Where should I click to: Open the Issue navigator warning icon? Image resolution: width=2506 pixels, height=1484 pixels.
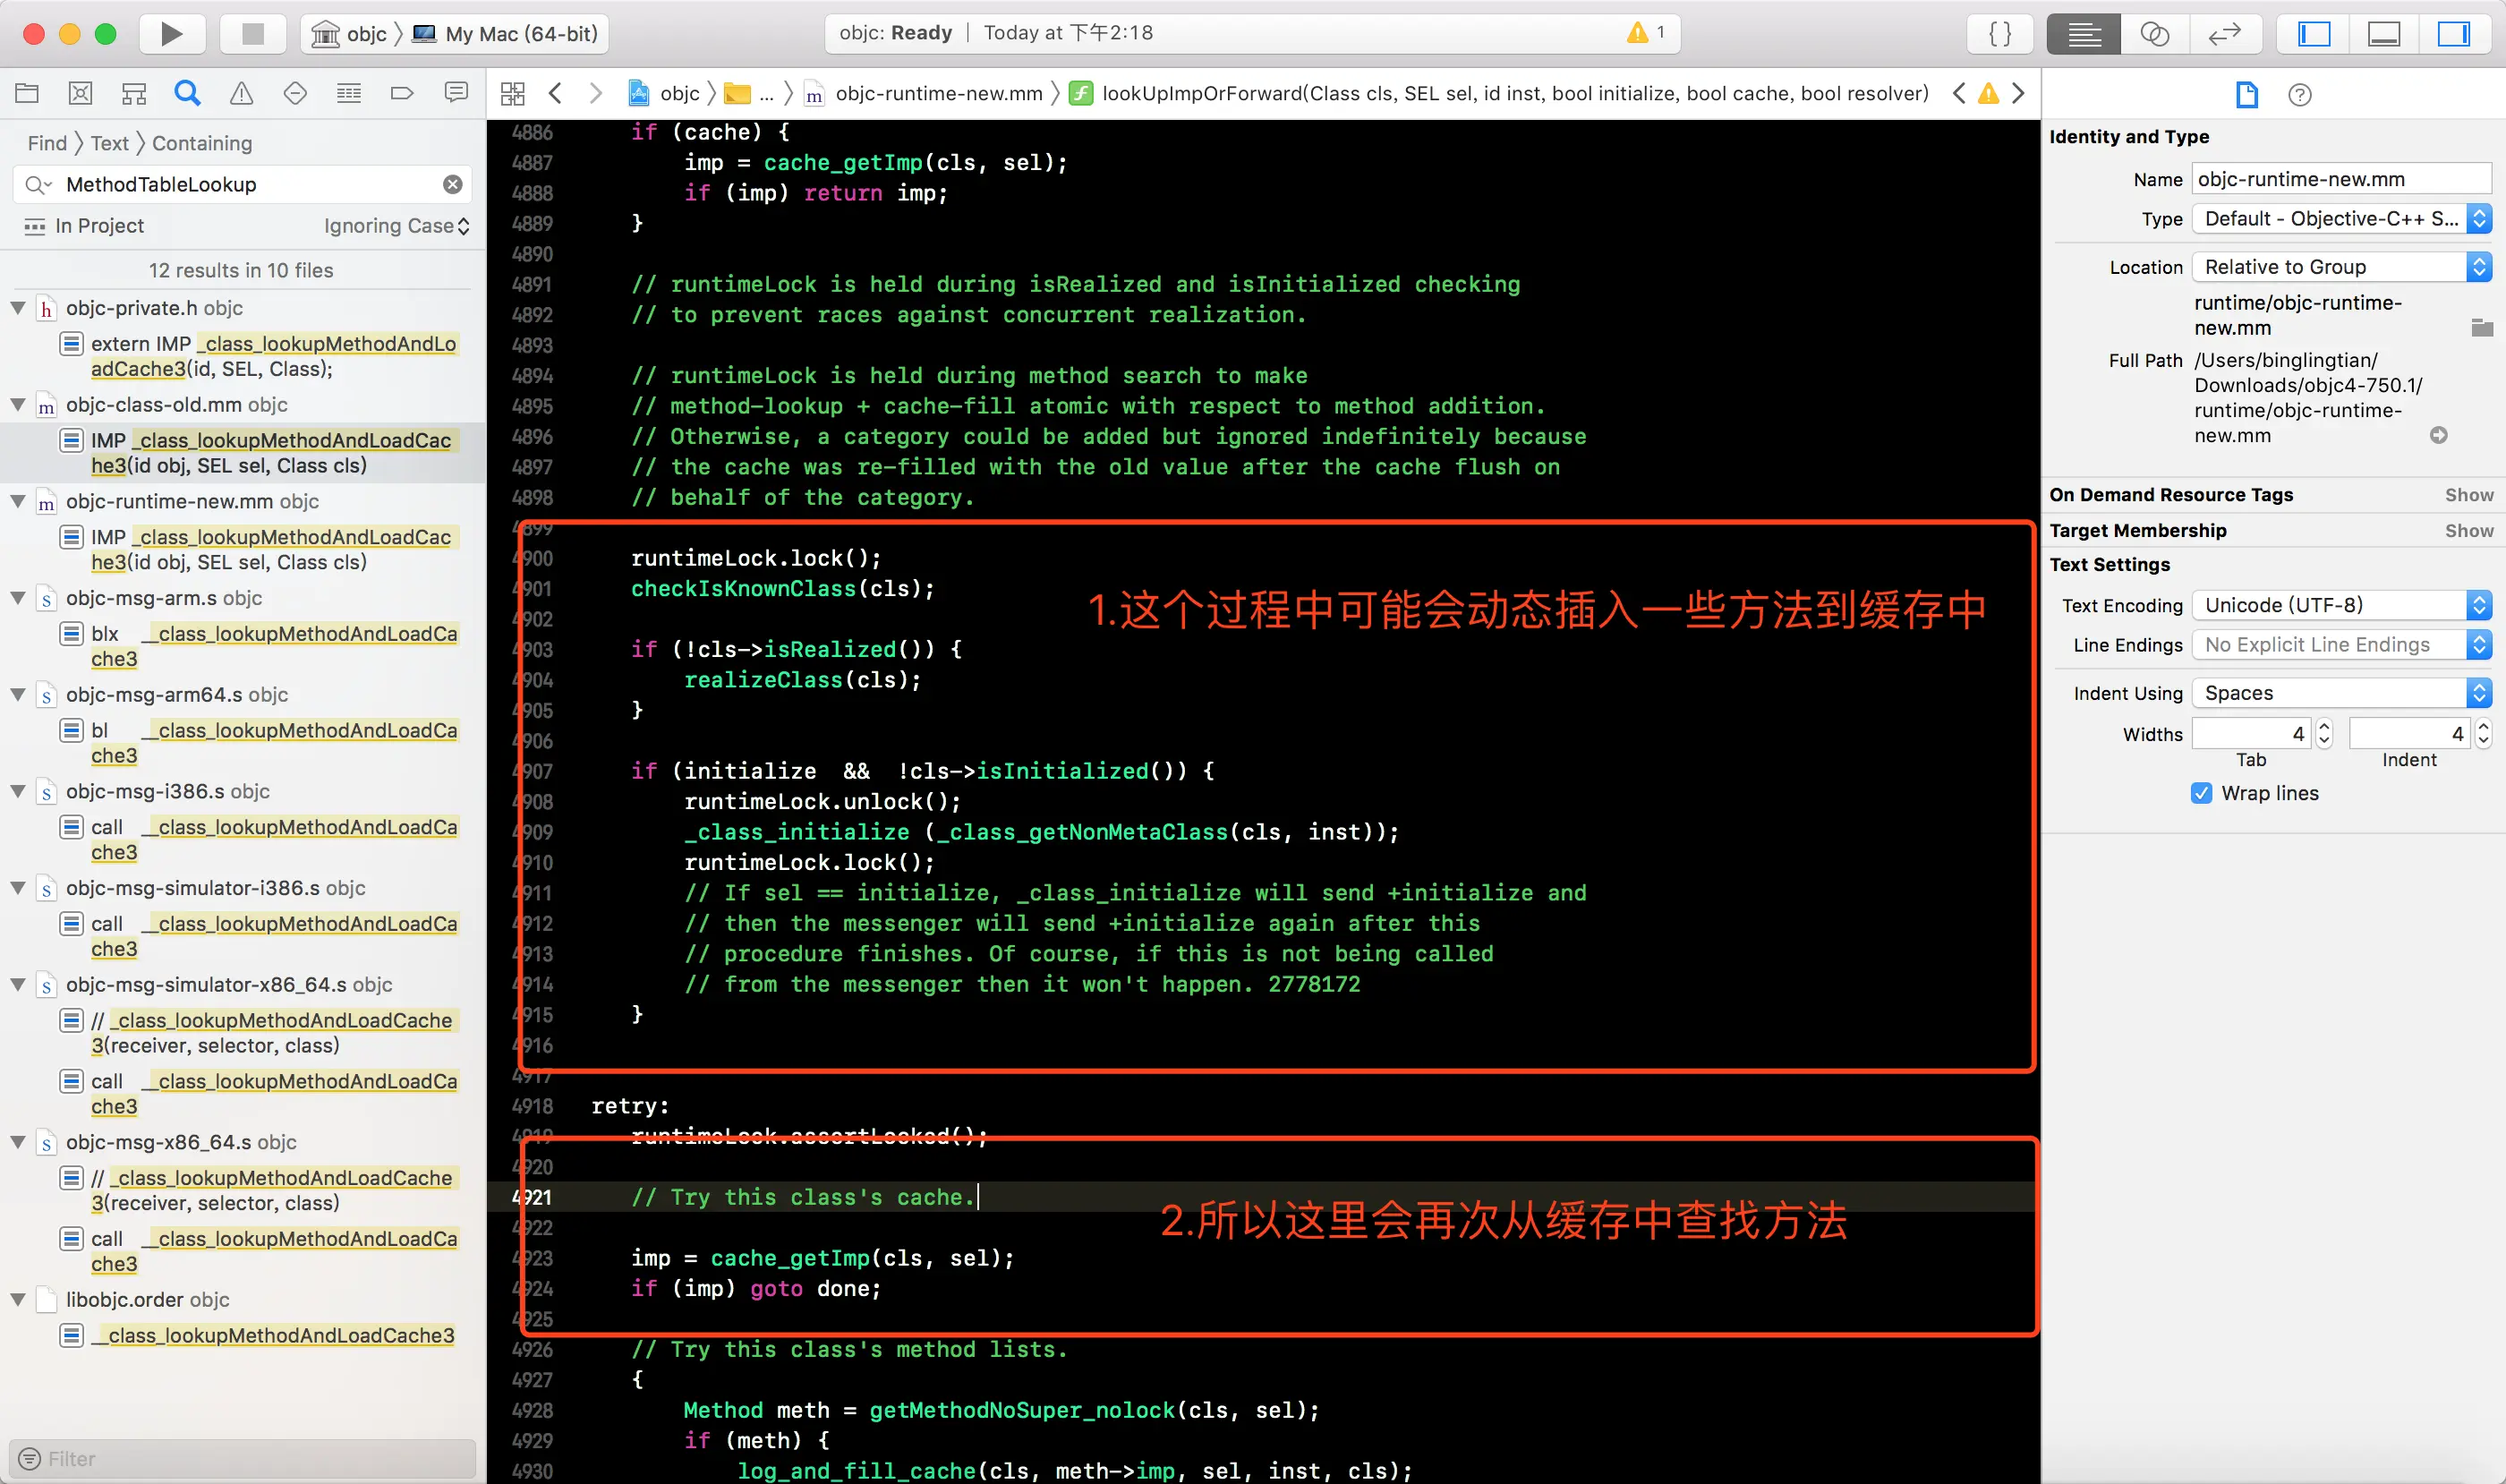point(241,93)
